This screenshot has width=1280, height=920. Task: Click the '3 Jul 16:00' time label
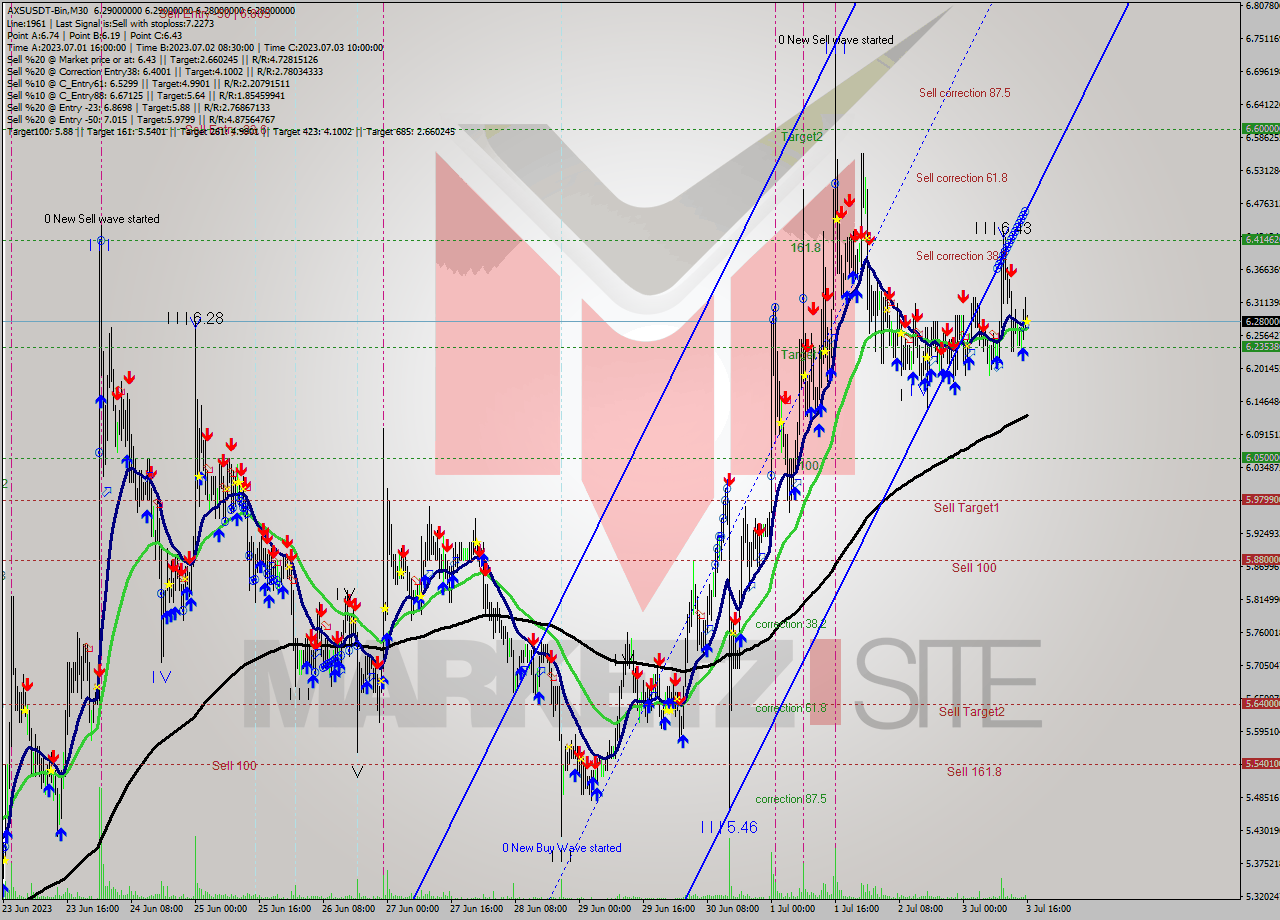(x=1048, y=909)
